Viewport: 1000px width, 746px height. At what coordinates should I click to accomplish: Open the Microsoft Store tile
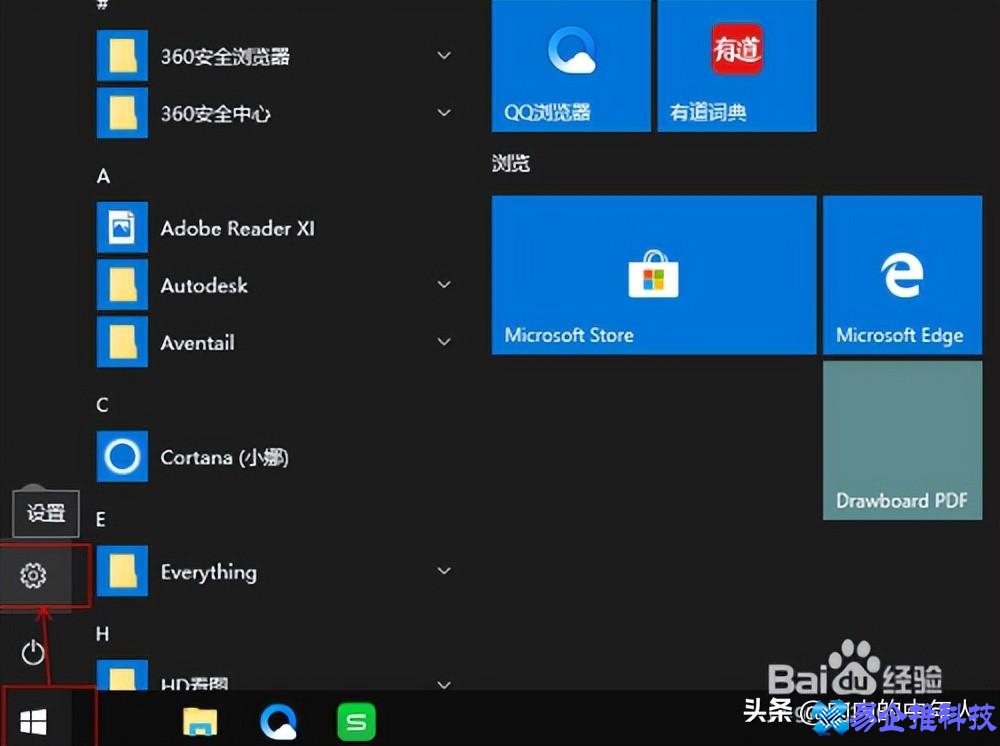(x=653, y=275)
